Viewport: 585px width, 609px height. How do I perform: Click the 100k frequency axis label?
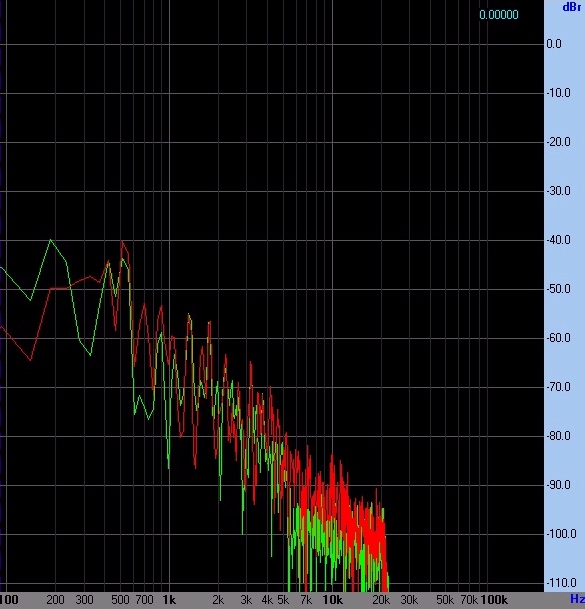tap(494, 600)
